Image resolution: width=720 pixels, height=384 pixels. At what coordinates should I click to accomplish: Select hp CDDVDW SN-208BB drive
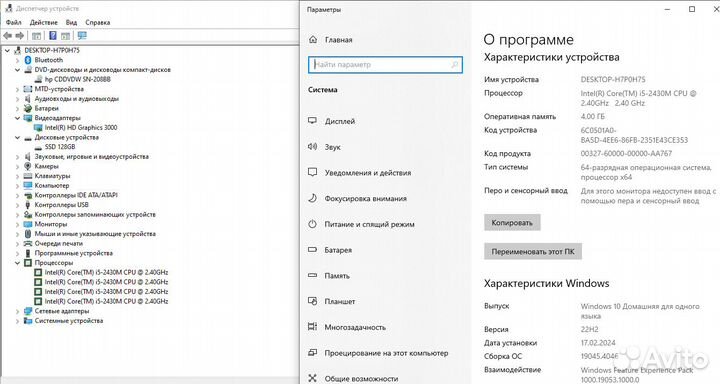78,79
